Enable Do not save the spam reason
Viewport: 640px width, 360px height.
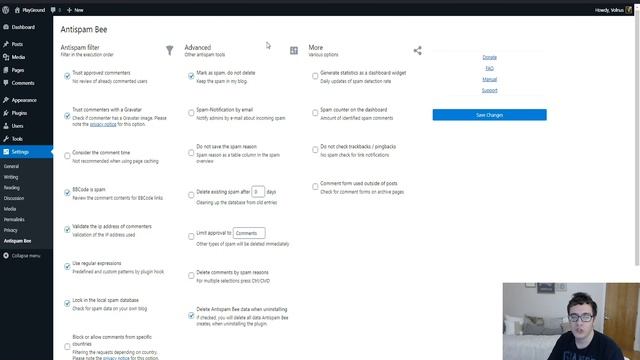(x=191, y=153)
